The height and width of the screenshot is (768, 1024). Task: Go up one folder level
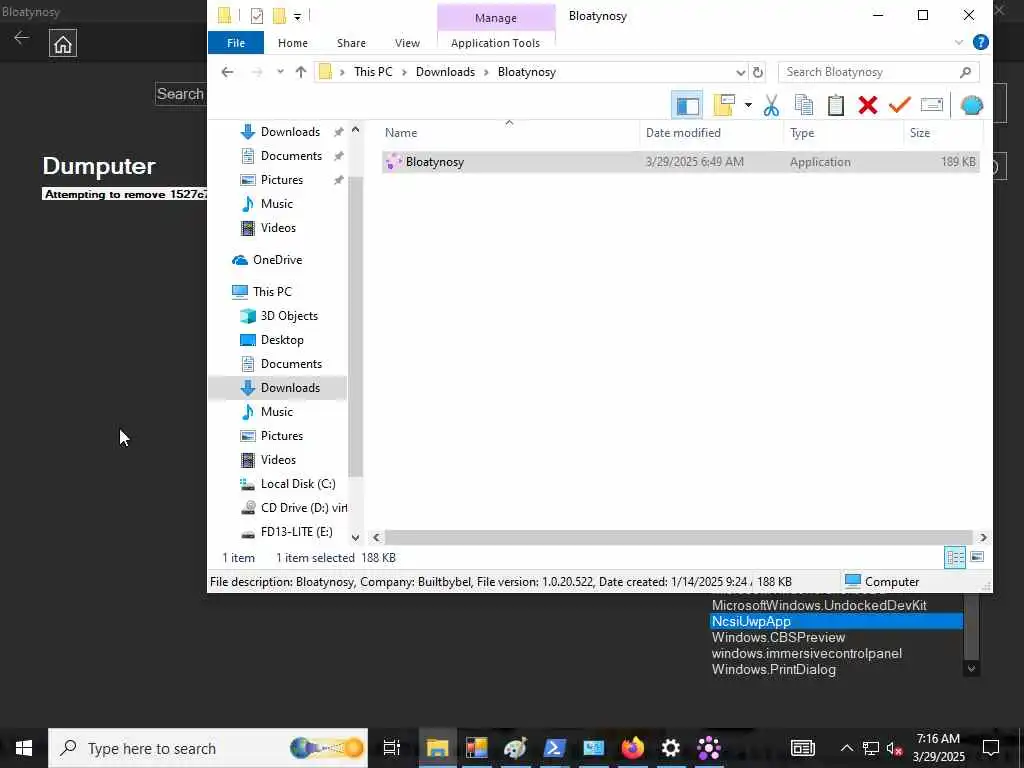click(300, 72)
